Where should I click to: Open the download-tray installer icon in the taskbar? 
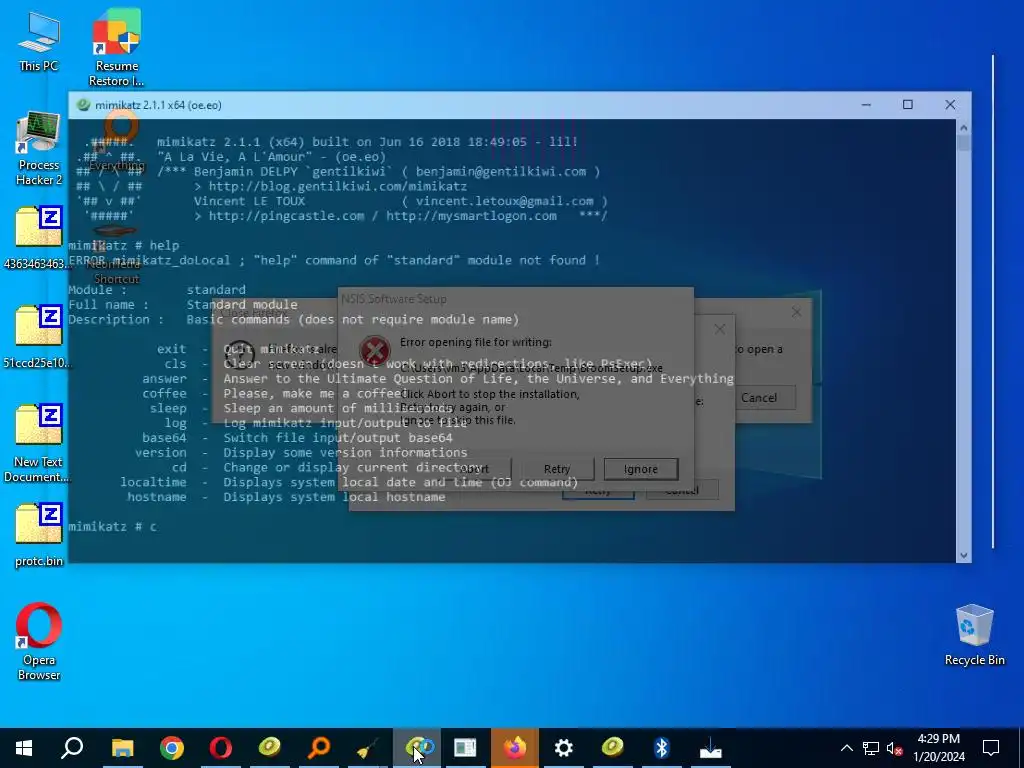tap(711, 749)
